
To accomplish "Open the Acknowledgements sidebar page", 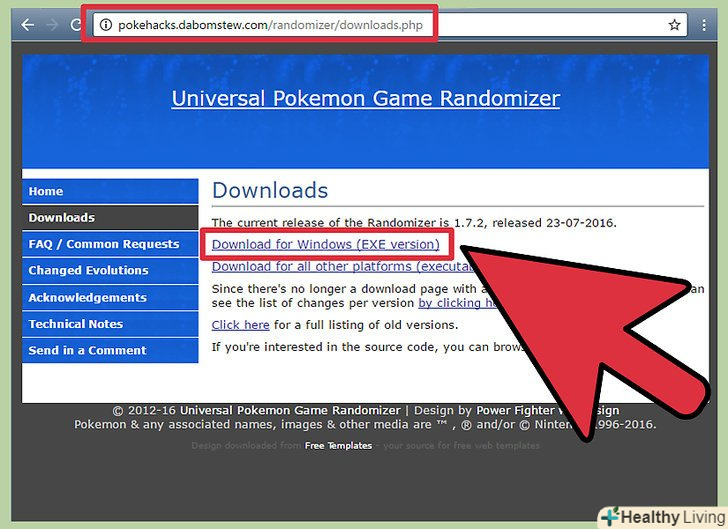I will point(110,297).
